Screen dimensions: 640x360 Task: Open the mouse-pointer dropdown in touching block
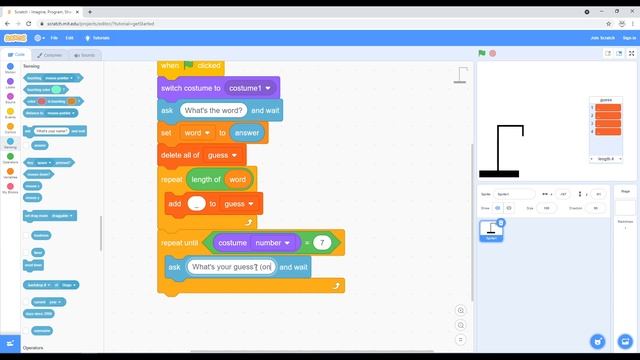click(x=71, y=78)
